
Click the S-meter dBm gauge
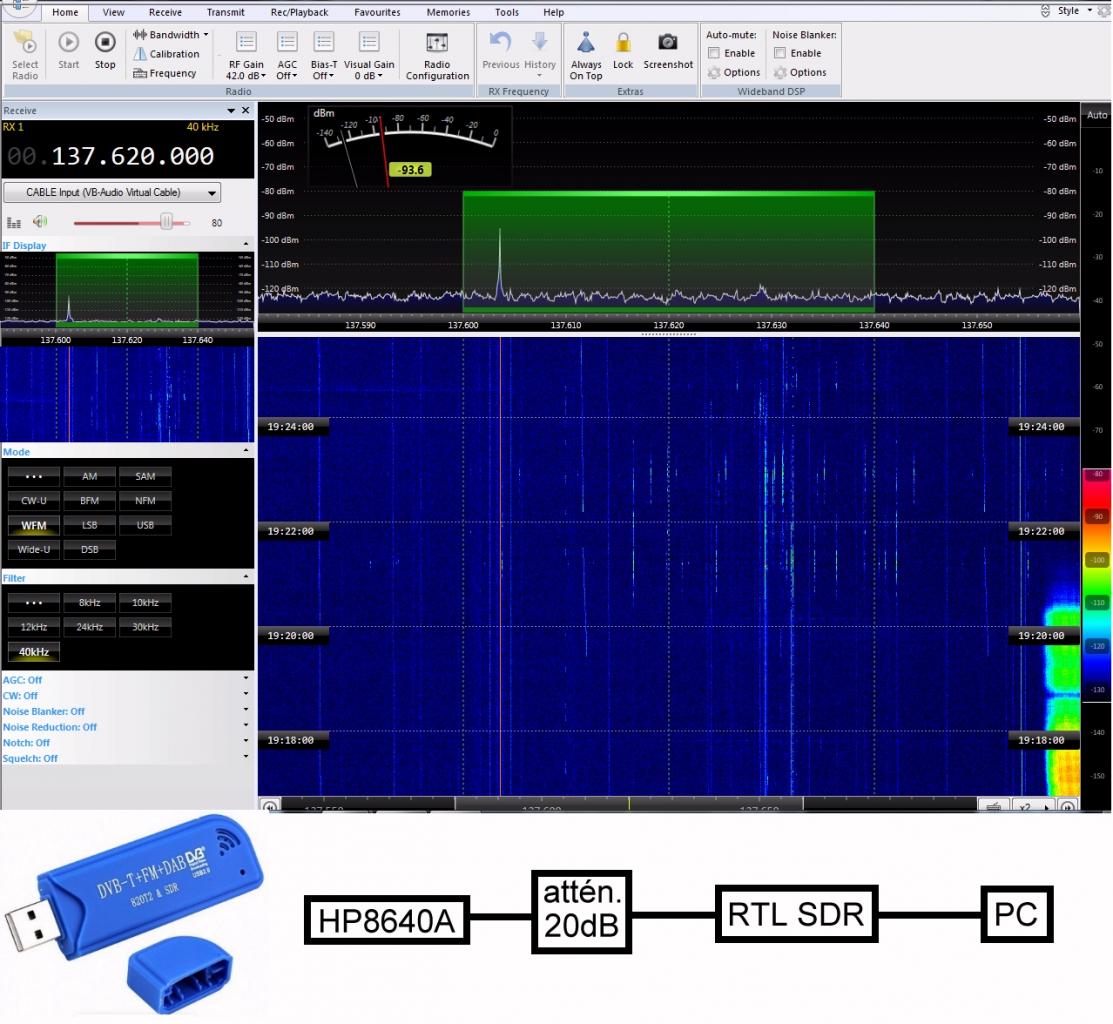tap(410, 145)
